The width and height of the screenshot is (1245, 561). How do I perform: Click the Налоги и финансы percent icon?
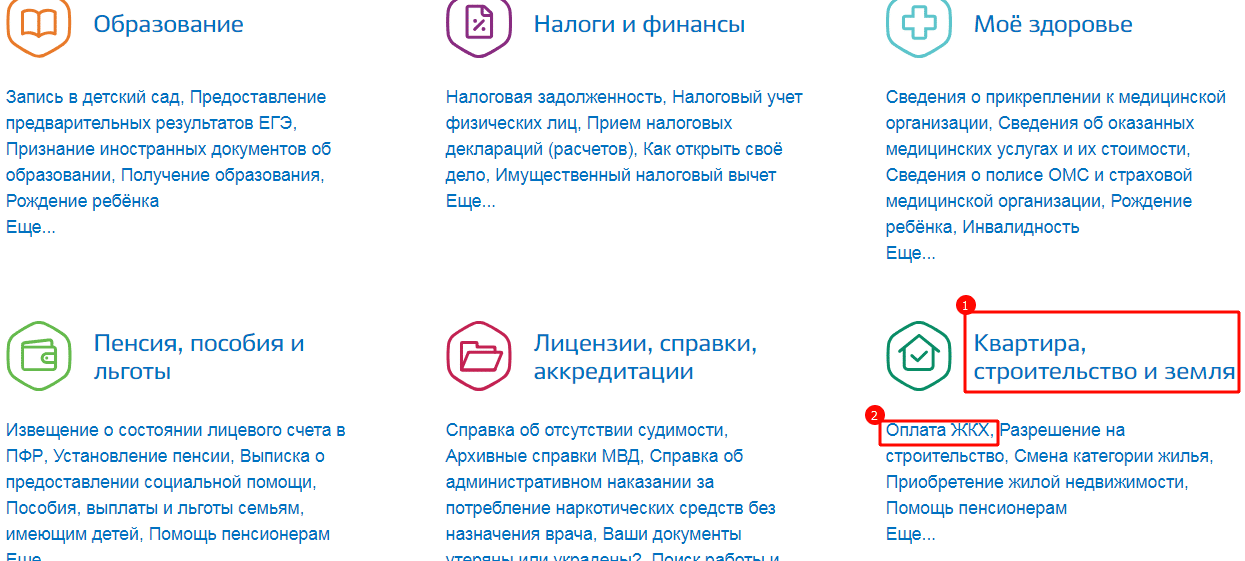pyautogui.click(x=478, y=25)
